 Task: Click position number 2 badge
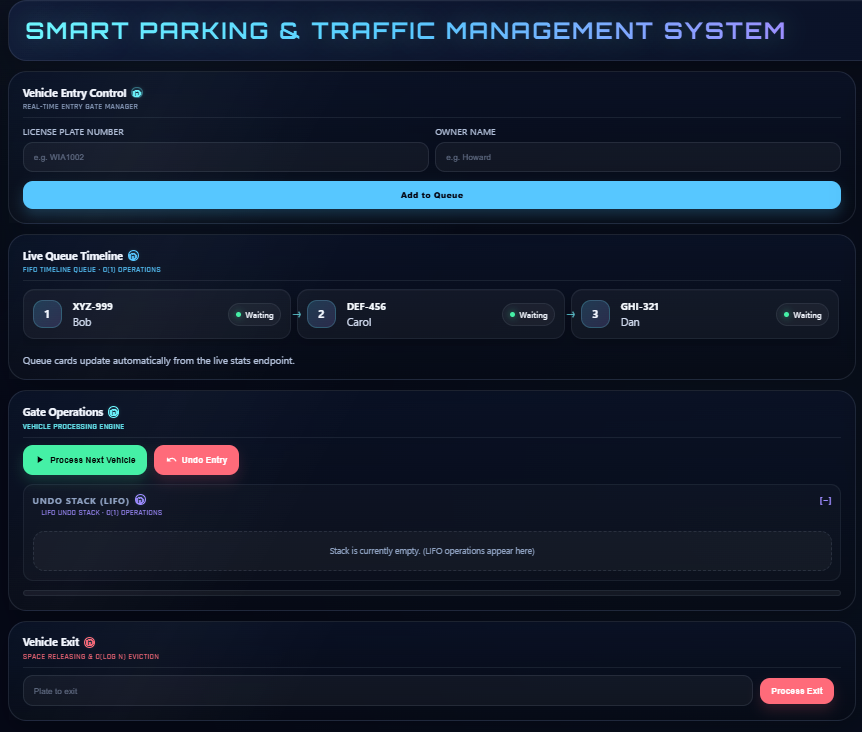pos(321,314)
